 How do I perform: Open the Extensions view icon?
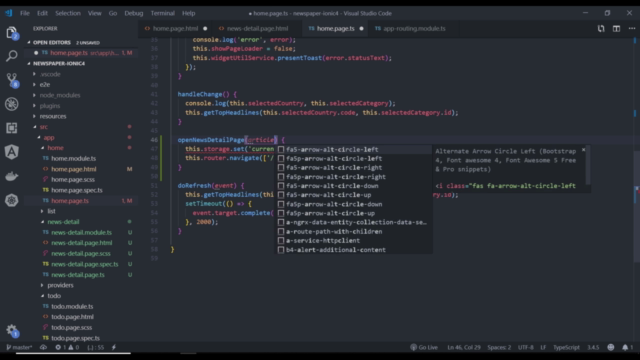coord(11,128)
